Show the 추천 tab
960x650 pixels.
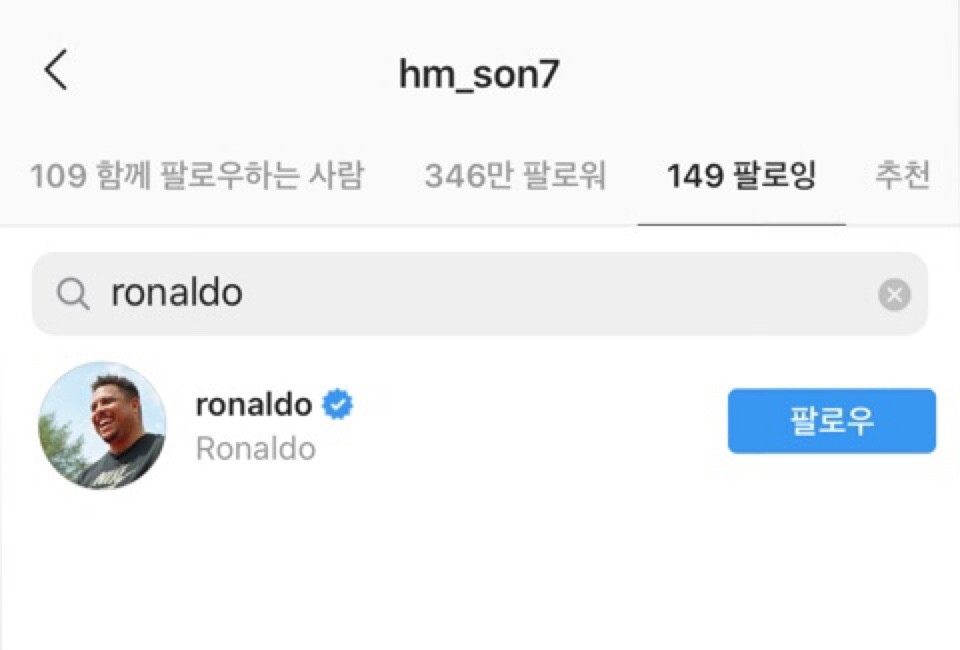(902, 176)
